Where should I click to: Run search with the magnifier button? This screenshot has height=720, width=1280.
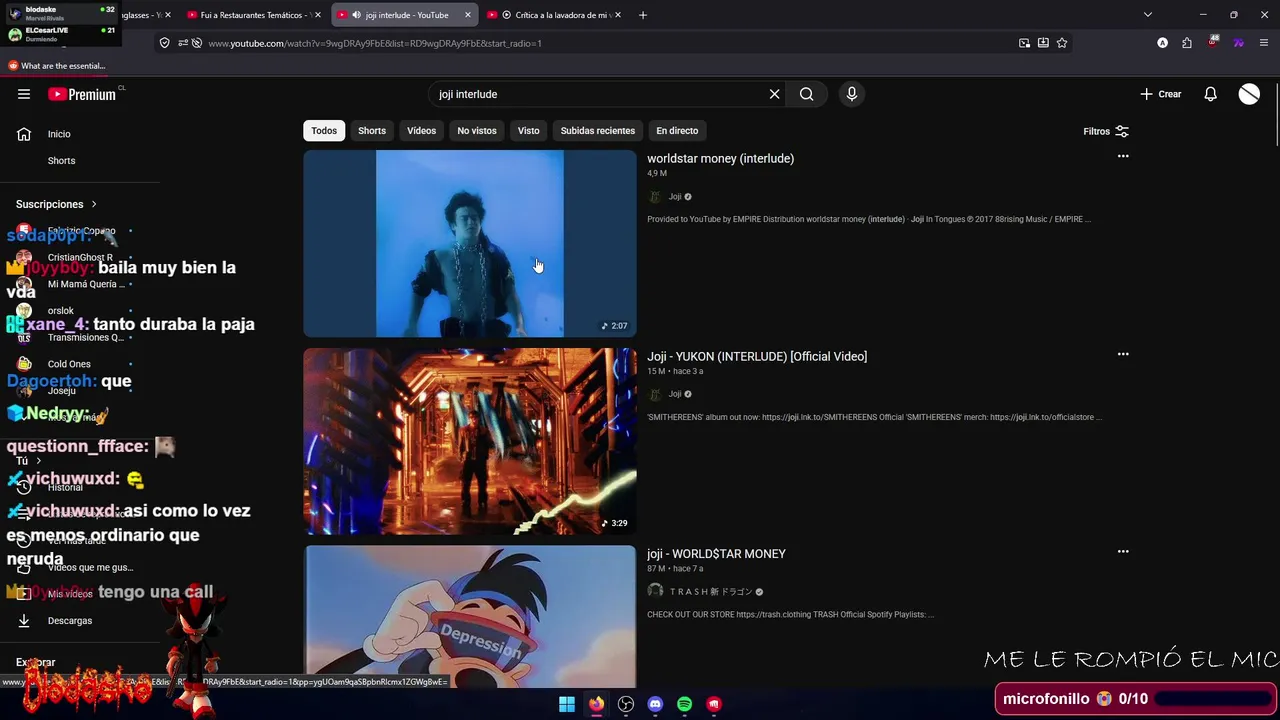[806, 94]
